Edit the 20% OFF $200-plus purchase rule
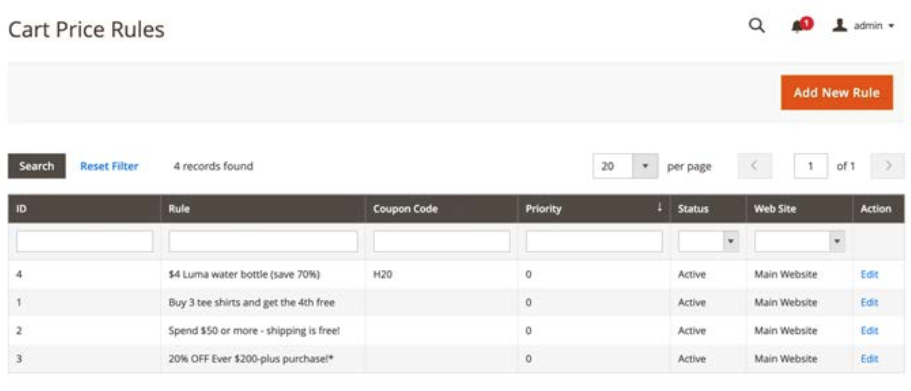911x391 pixels. click(869, 358)
